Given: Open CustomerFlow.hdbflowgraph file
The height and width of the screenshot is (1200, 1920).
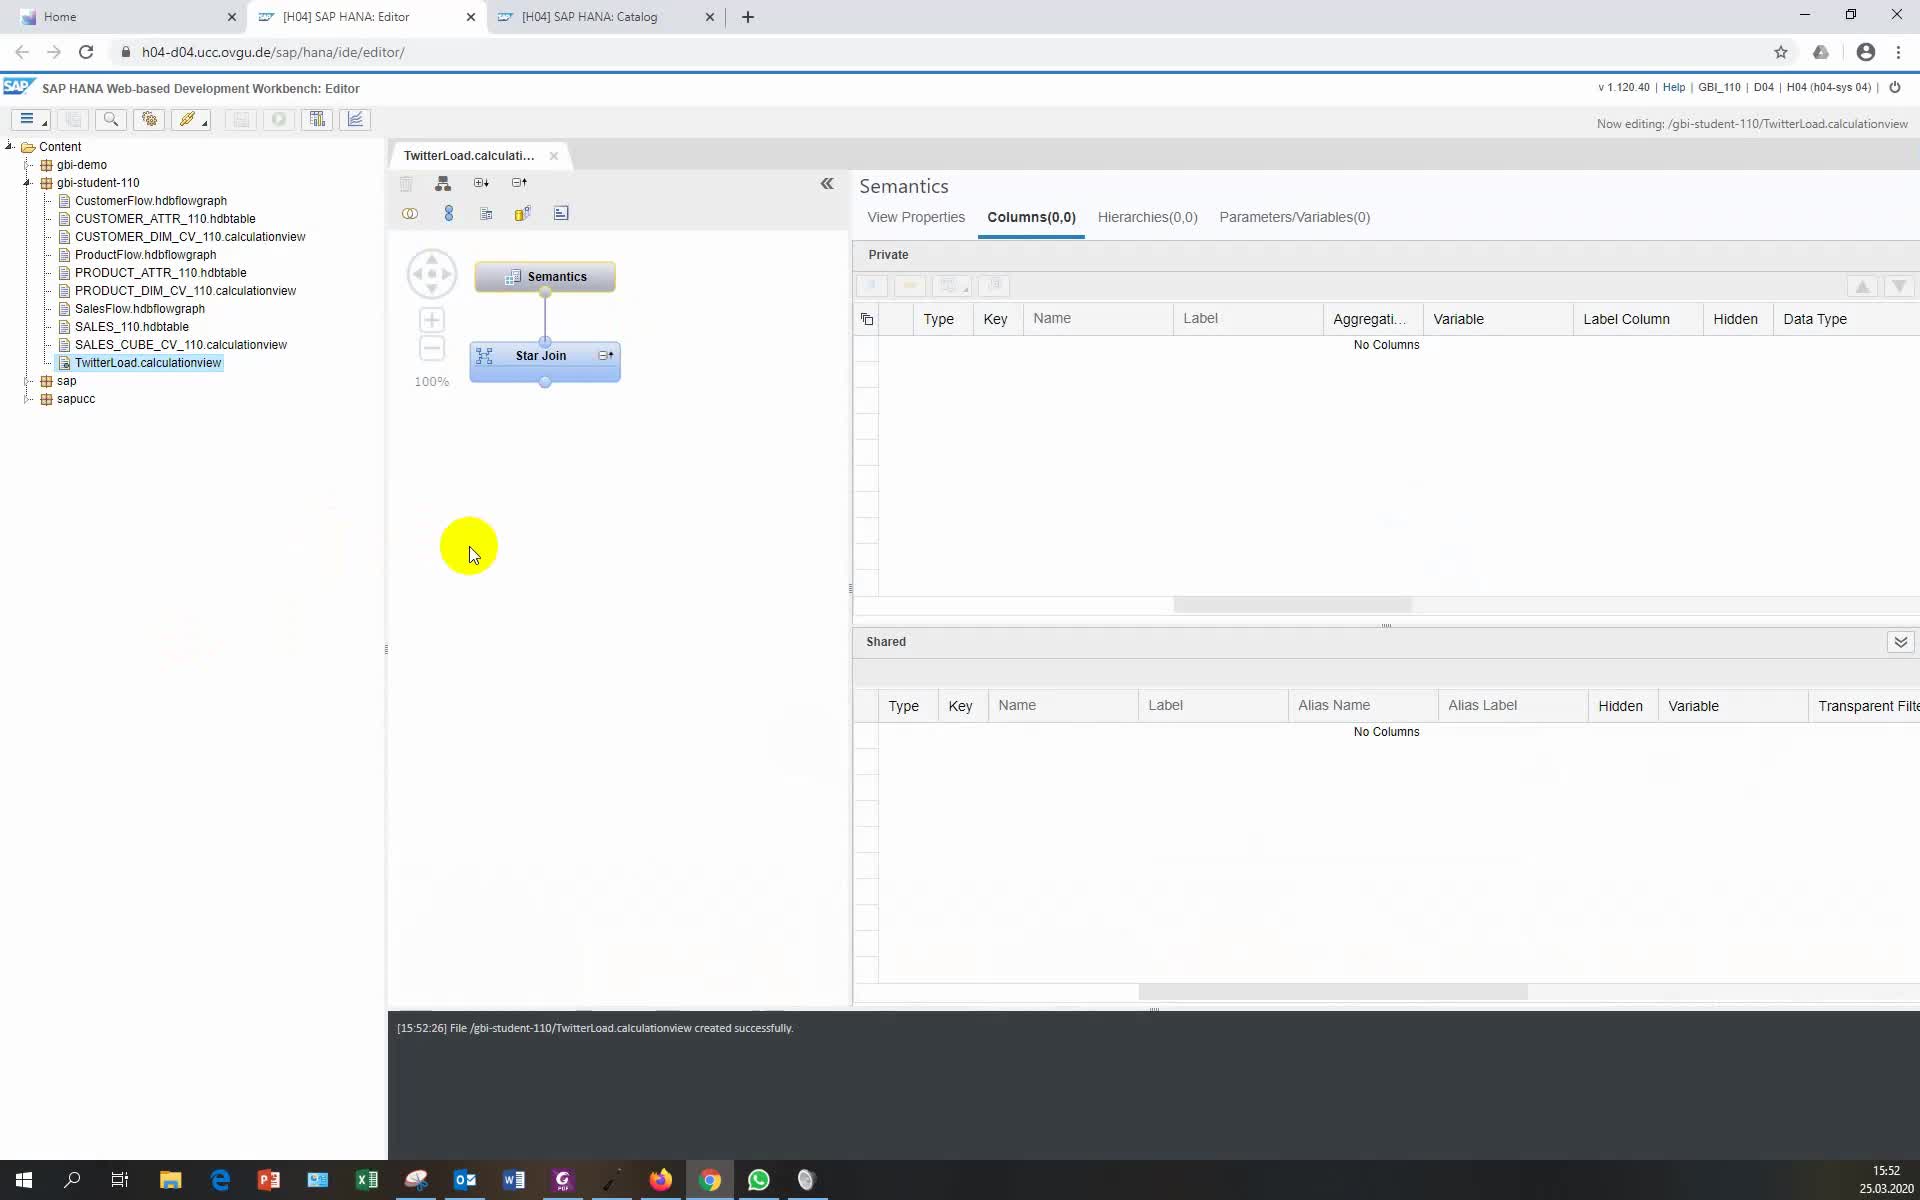Looking at the screenshot, I should (x=150, y=201).
